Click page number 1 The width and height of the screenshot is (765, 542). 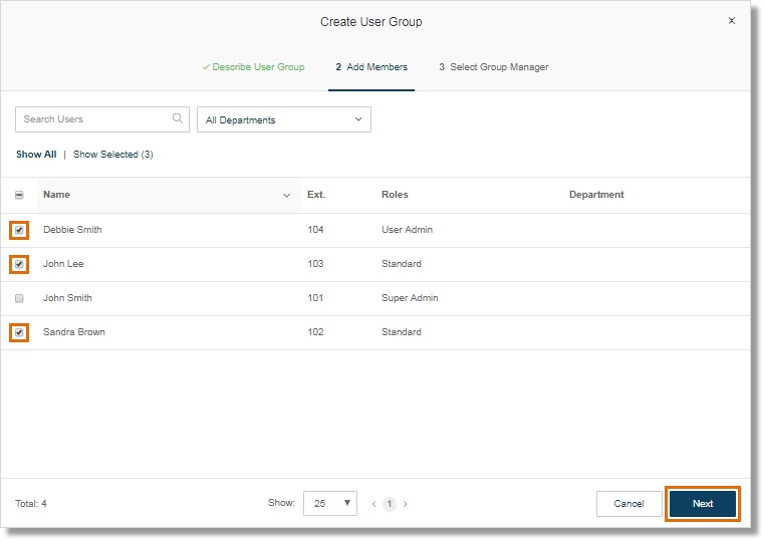pyautogui.click(x=389, y=503)
